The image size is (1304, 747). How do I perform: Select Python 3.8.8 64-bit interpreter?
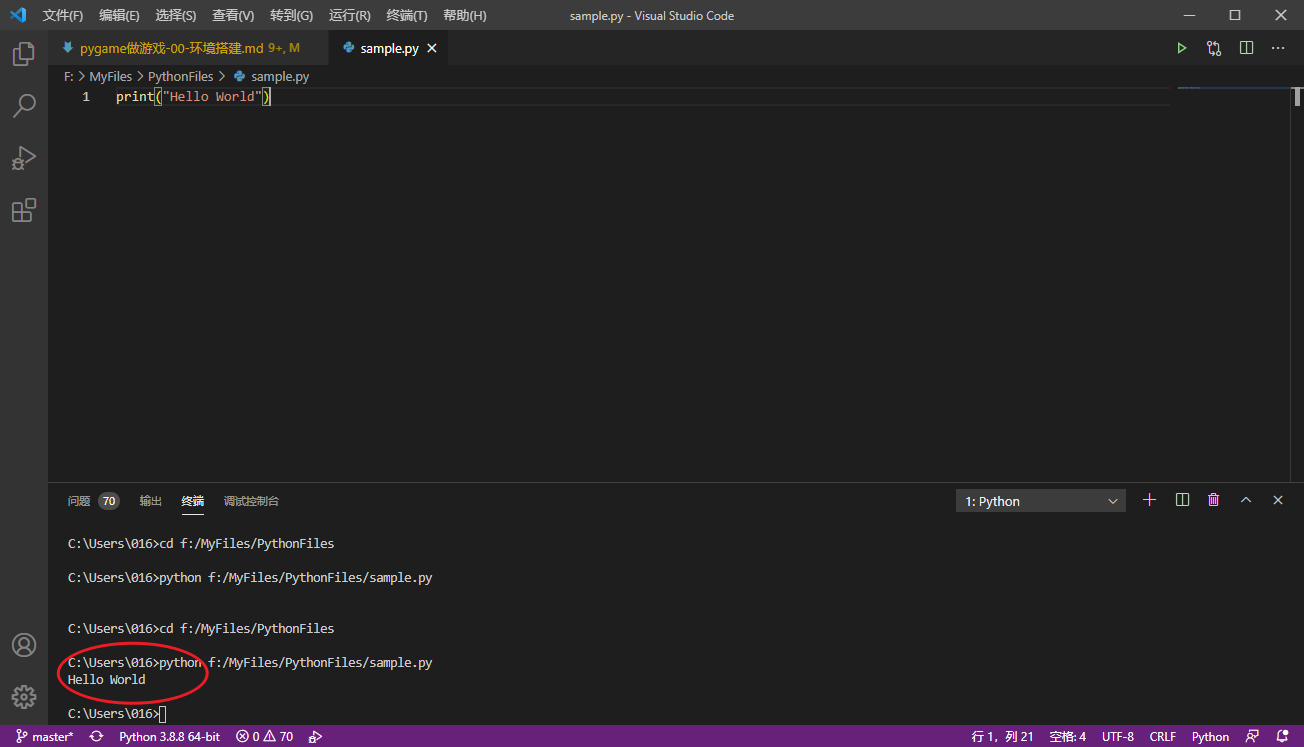coord(169,737)
